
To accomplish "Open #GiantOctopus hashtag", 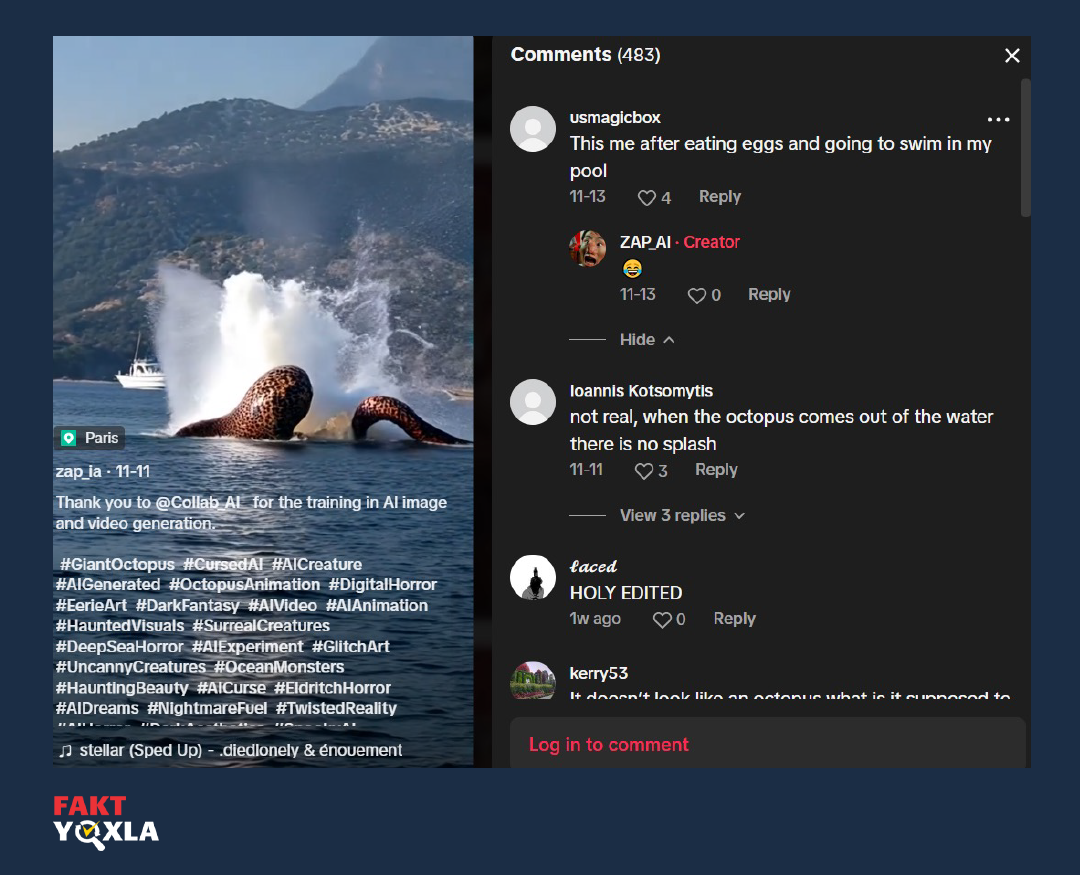I will click(117, 564).
